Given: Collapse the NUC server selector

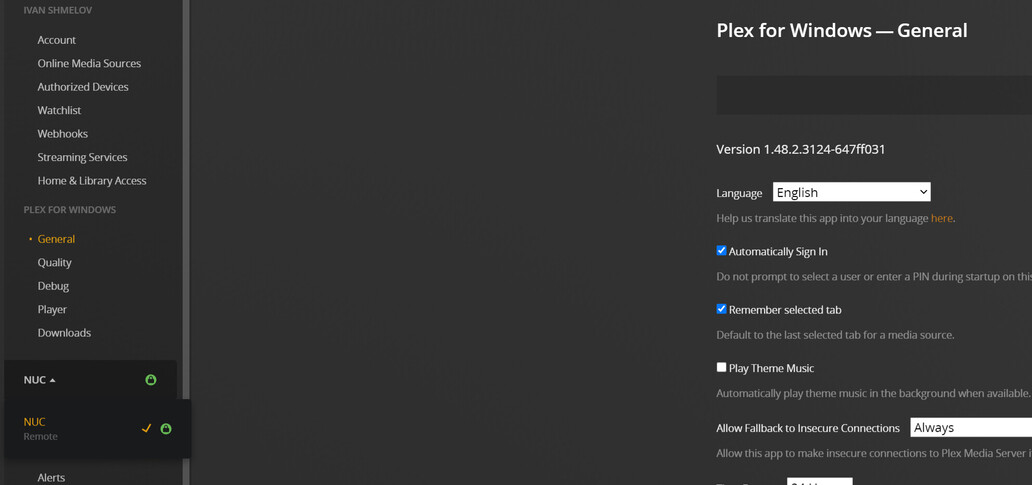Looking at the screenshot, I should point(40,380).
